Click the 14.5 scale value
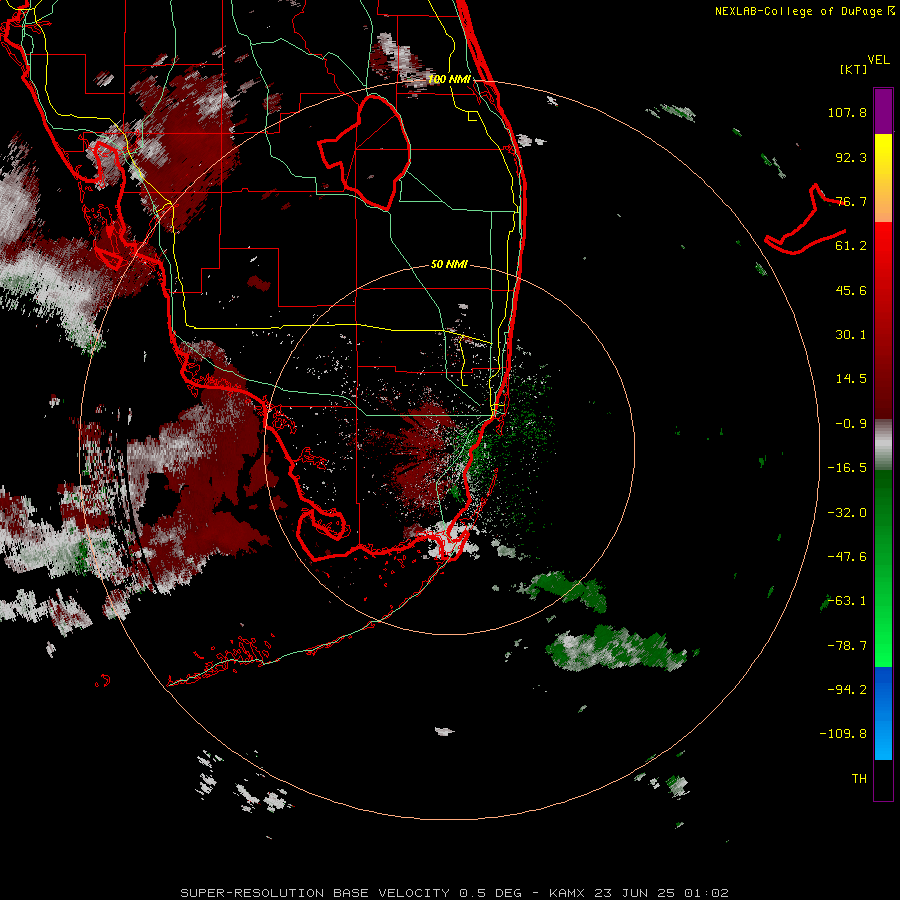The height and width of the screenshot is (900, 900). tap(851, 379)
